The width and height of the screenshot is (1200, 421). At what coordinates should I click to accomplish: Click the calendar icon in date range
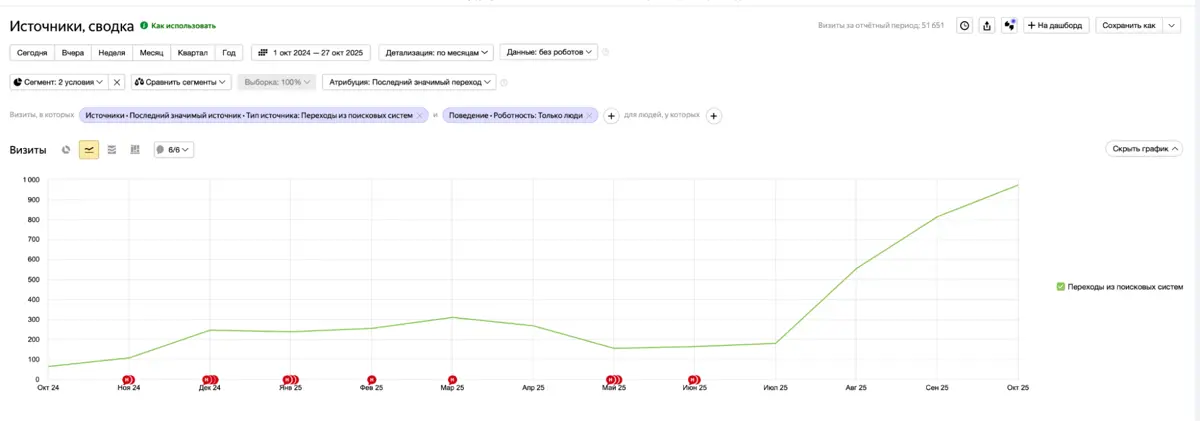coord(263,52)
